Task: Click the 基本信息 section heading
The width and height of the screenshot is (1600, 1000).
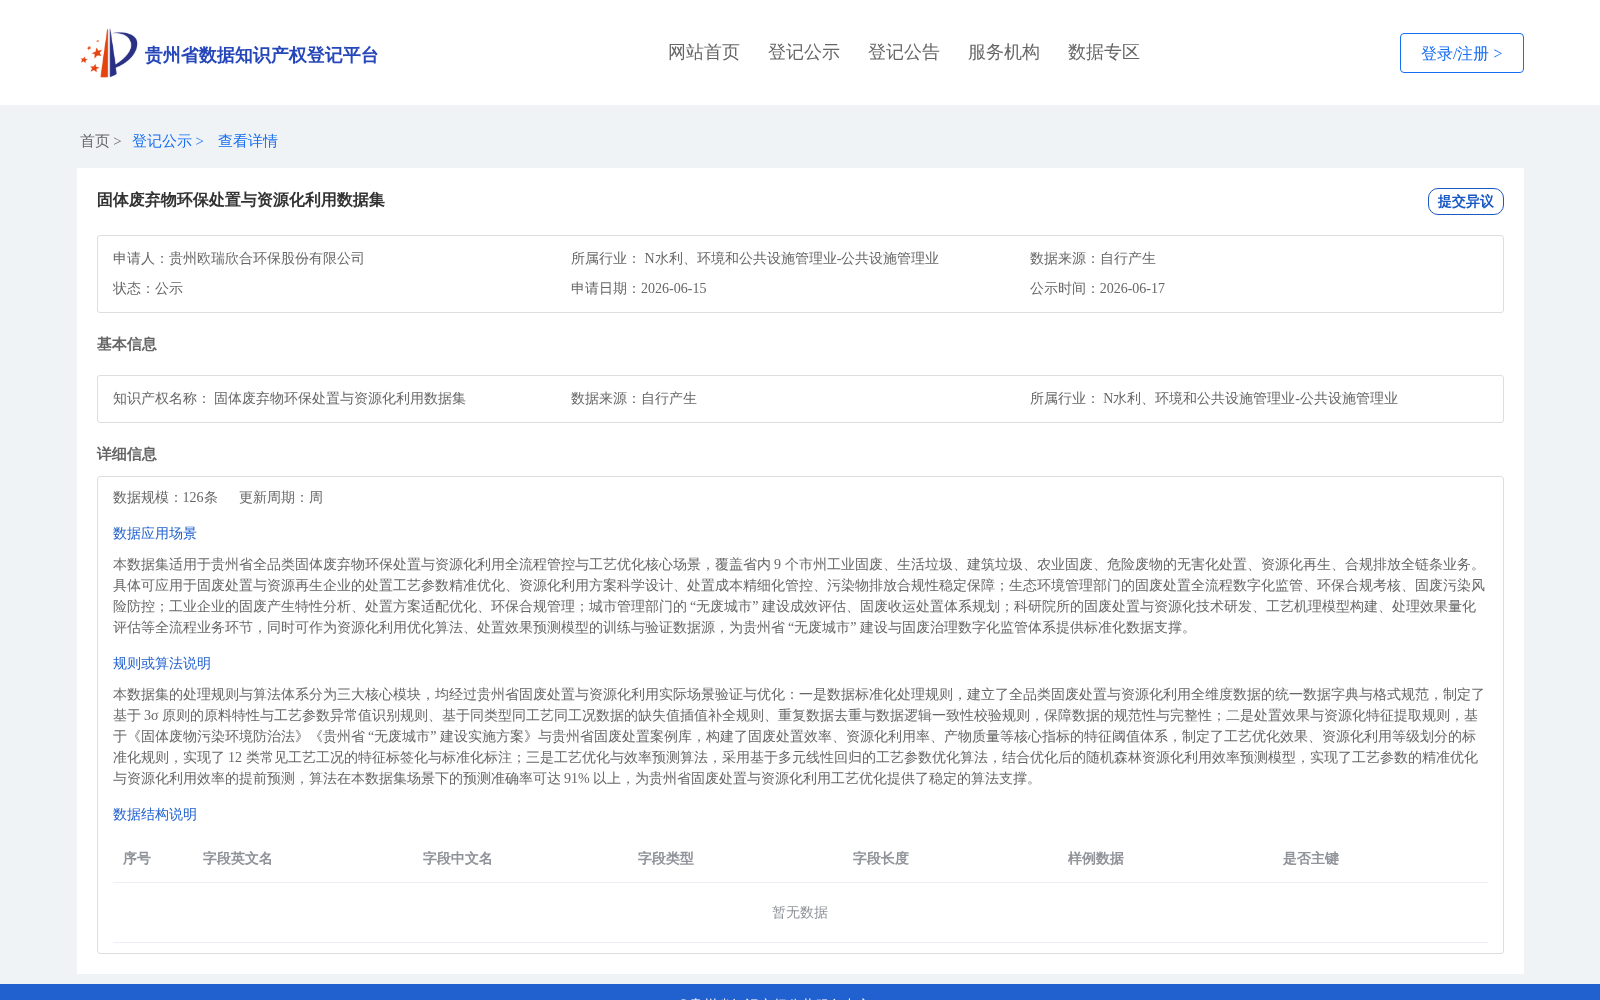Action: tap(127, 344)
